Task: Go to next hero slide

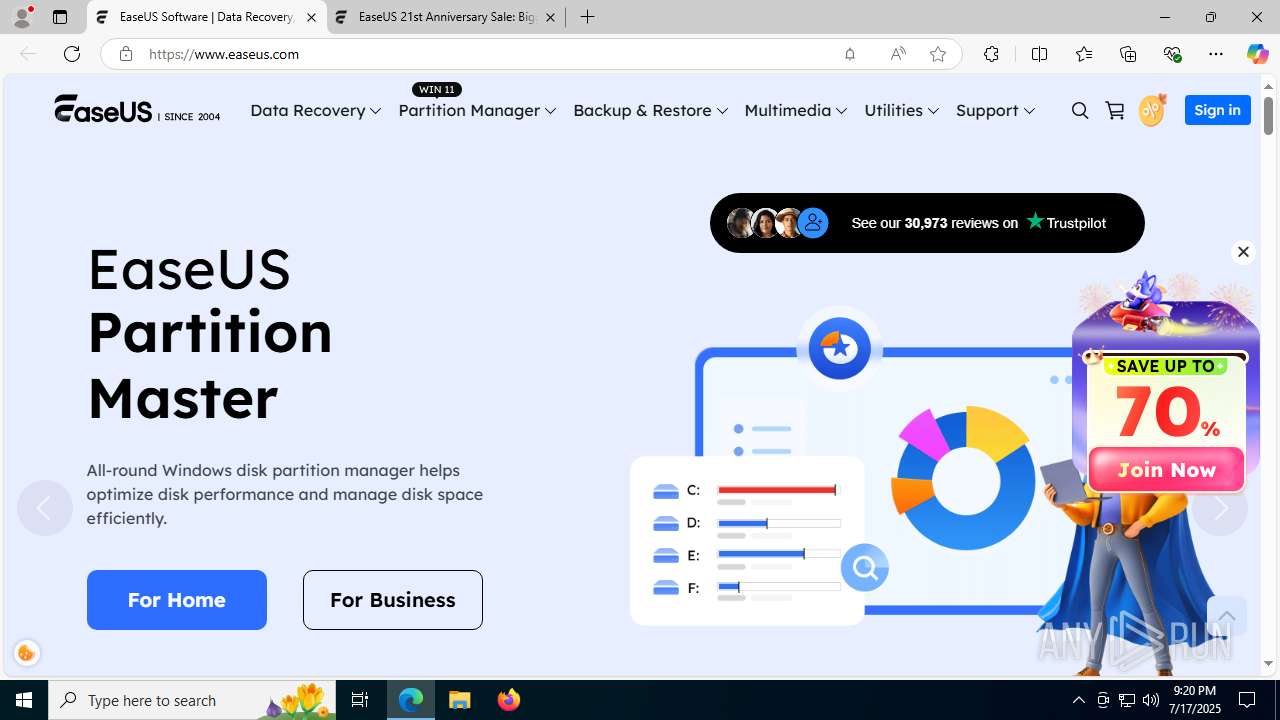Action: [1220, 508]
